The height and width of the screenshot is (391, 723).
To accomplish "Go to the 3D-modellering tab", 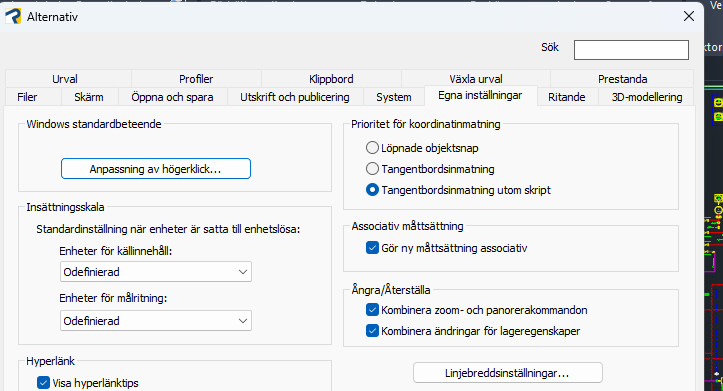I will tap(647, 97).
